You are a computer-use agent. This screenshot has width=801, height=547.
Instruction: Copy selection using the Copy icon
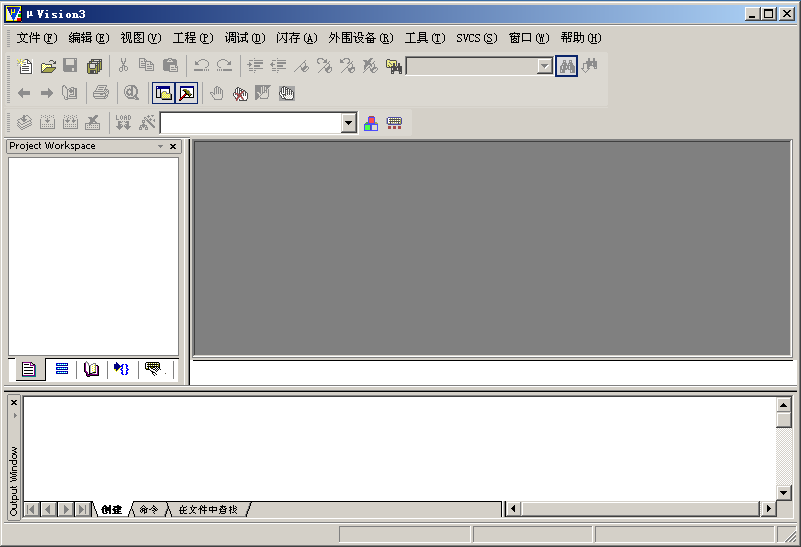click(x=147, y=65)
